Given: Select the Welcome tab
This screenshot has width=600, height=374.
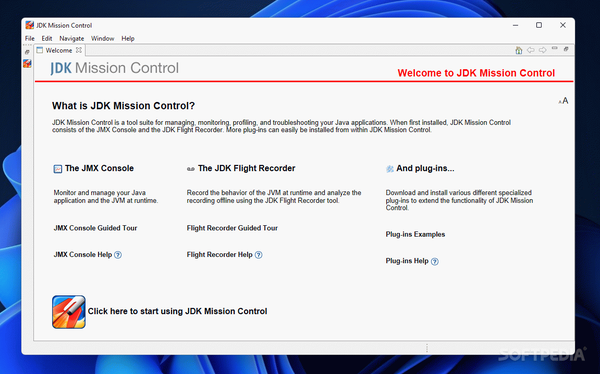Looking at the screenshot, I should point(59,50).
